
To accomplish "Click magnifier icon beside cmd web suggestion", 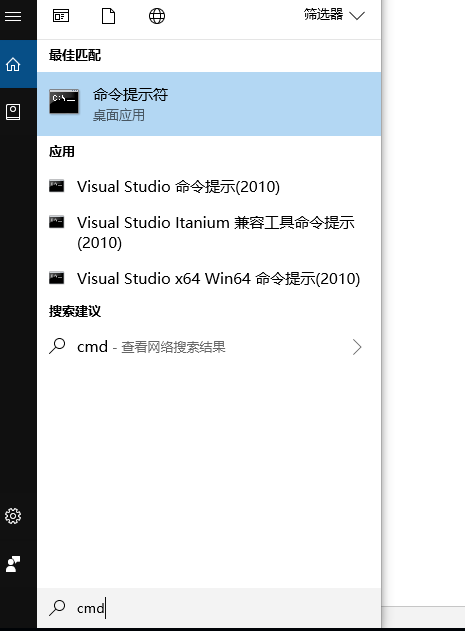I will coord(57,346).
